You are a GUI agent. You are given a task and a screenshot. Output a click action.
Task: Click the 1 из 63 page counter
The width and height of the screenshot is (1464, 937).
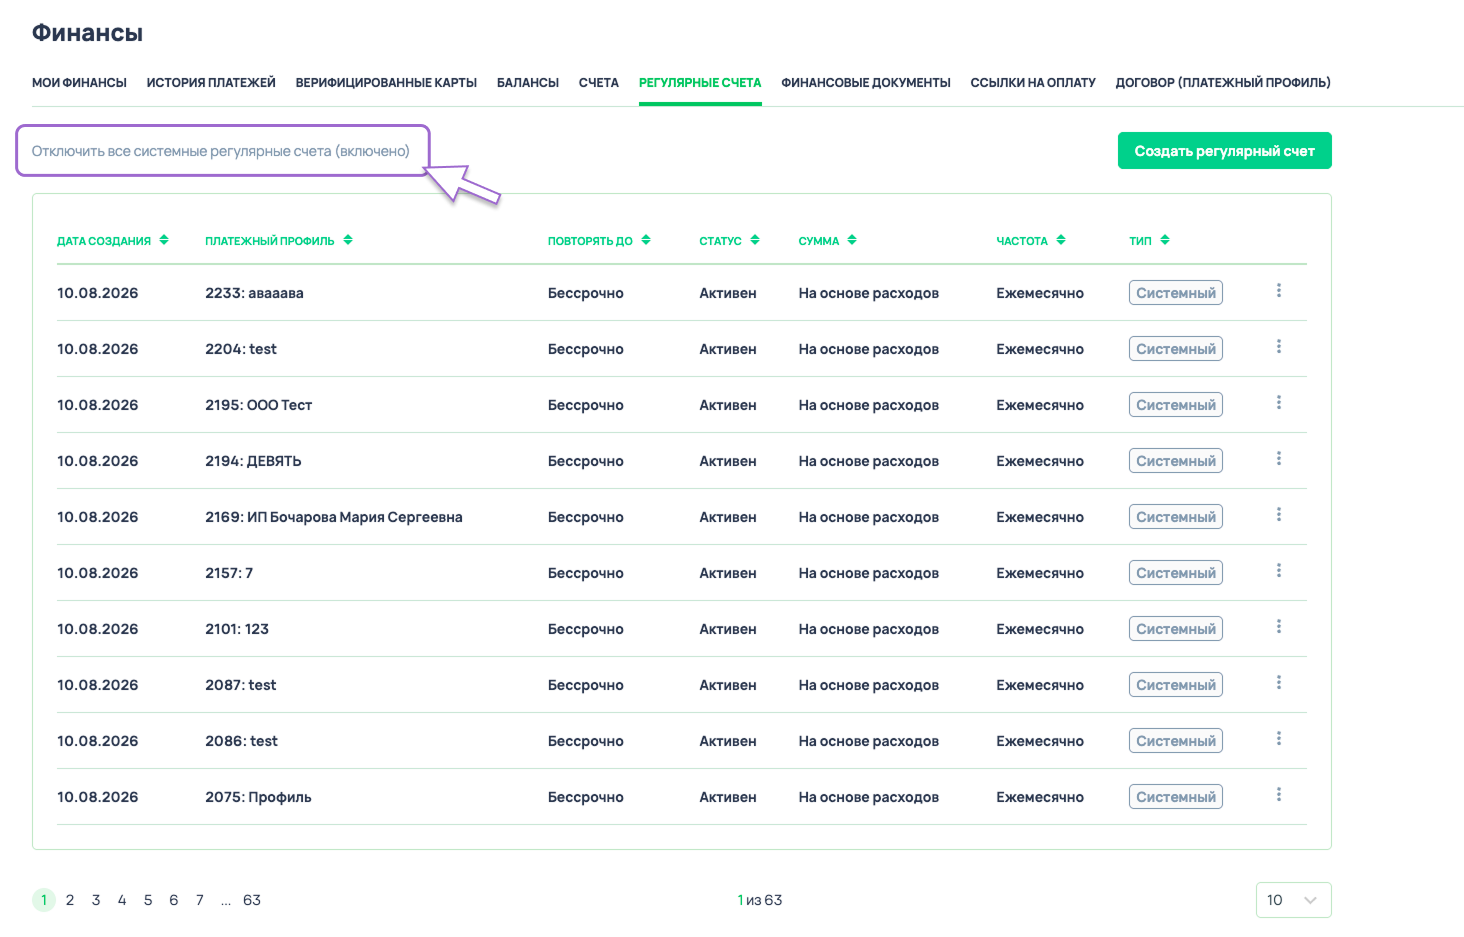coord(760,900)
